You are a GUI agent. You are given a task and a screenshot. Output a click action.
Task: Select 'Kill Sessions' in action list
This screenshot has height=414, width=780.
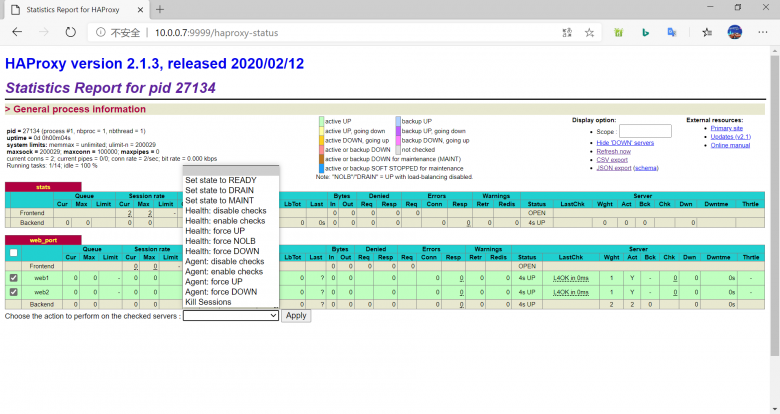[208, 302]
